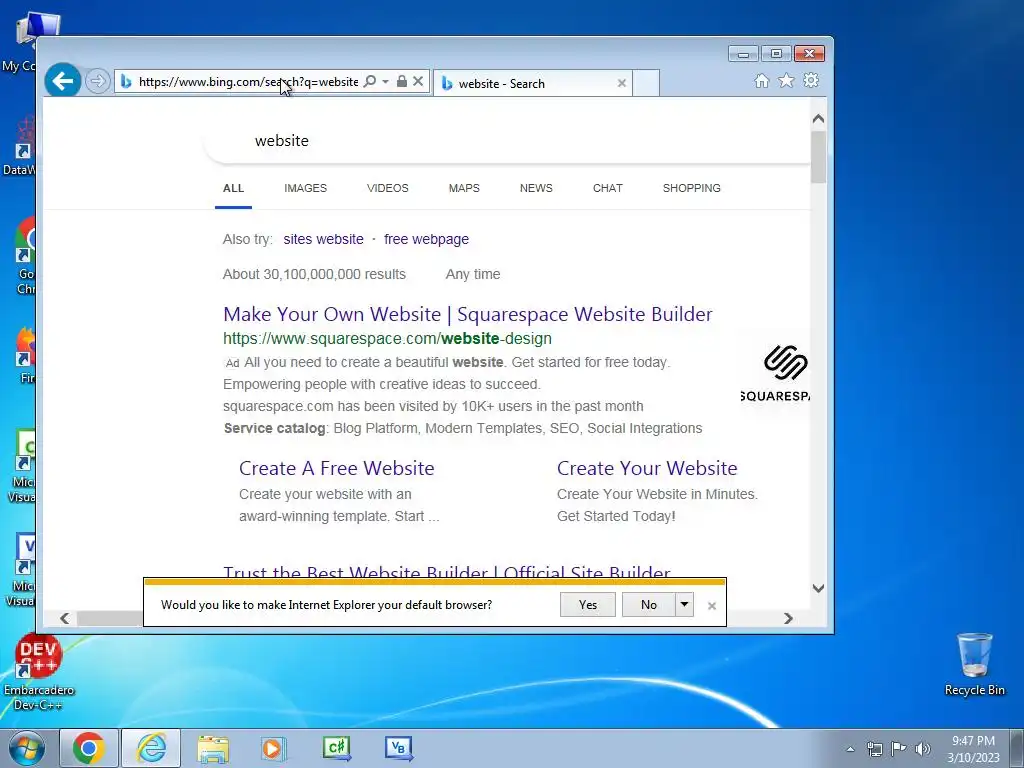1024x768 pixels.
Task: Switch to the VIDEOS tab
Action: pyautogui.click(x=388, y=188)
